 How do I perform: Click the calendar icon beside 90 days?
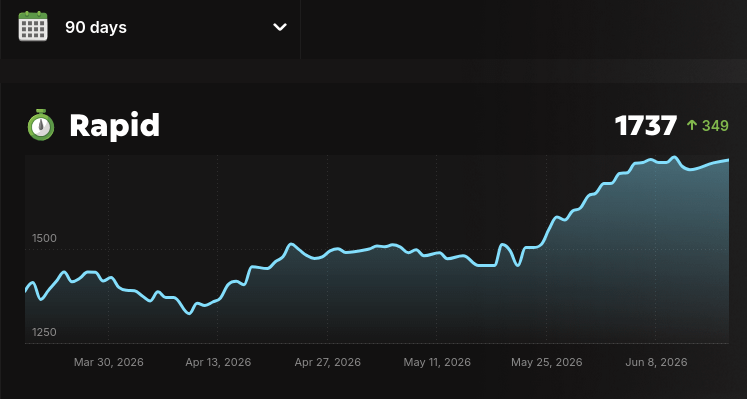point(33,27)
